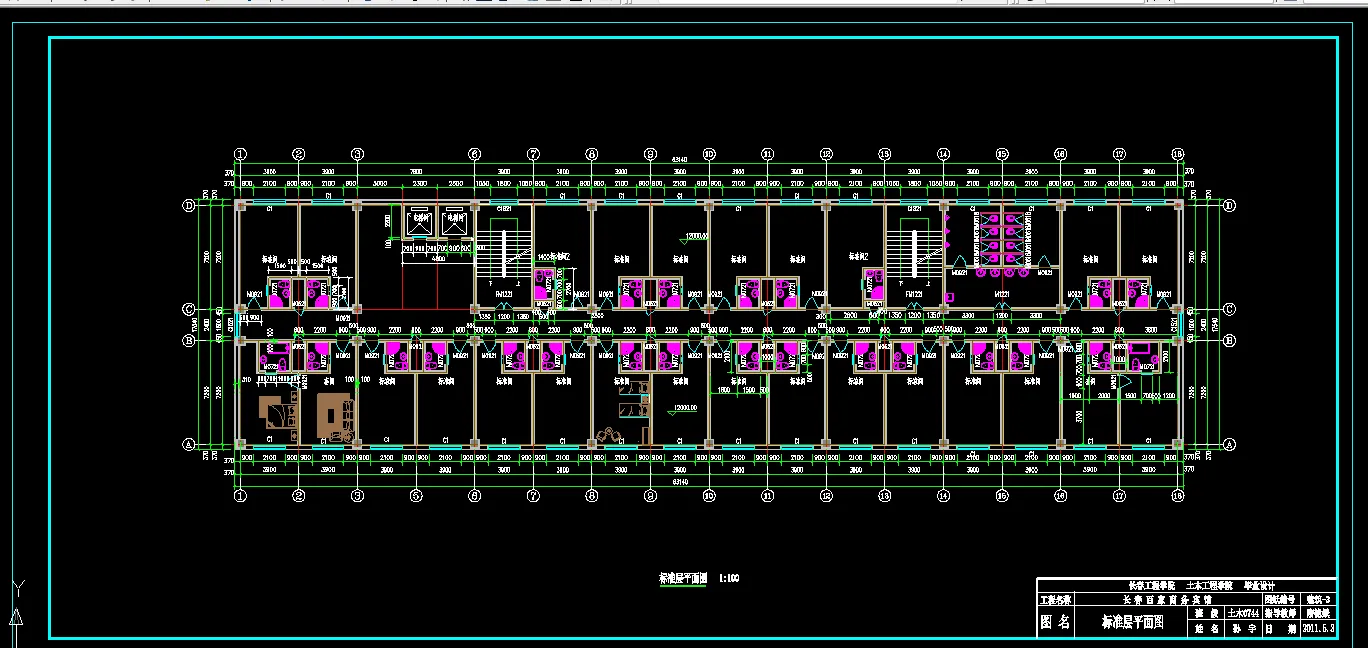
Task: Click axis bubble A on the left side
Action: (187, 444)
